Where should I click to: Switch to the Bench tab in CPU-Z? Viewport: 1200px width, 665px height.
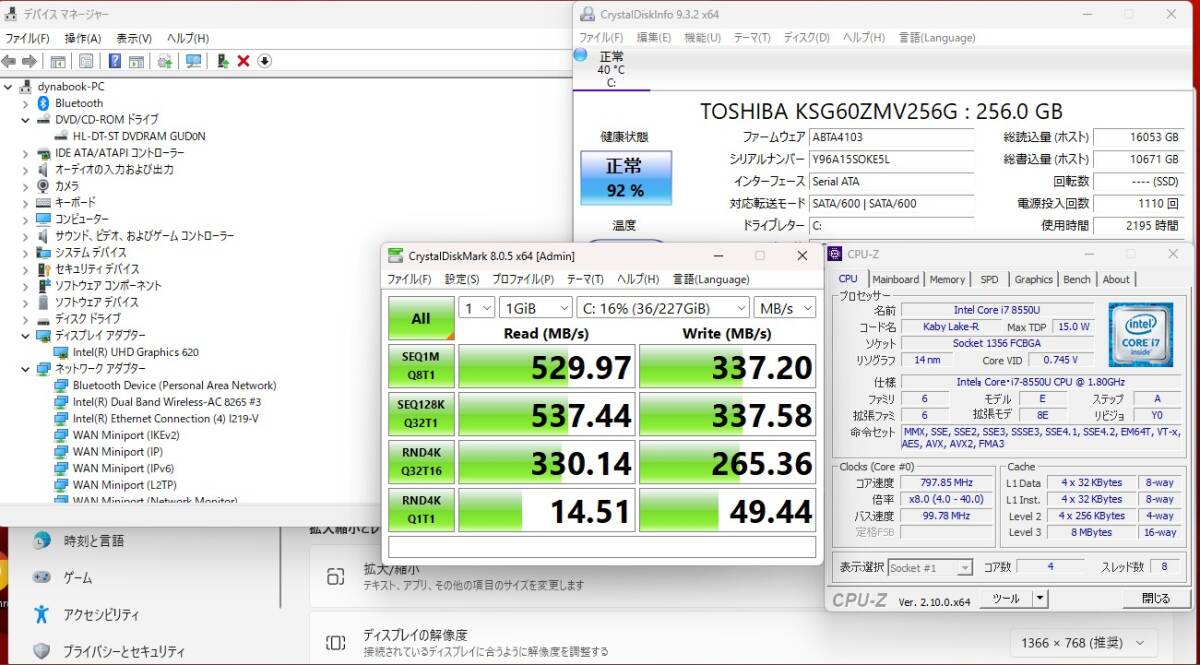(1077, 280)
